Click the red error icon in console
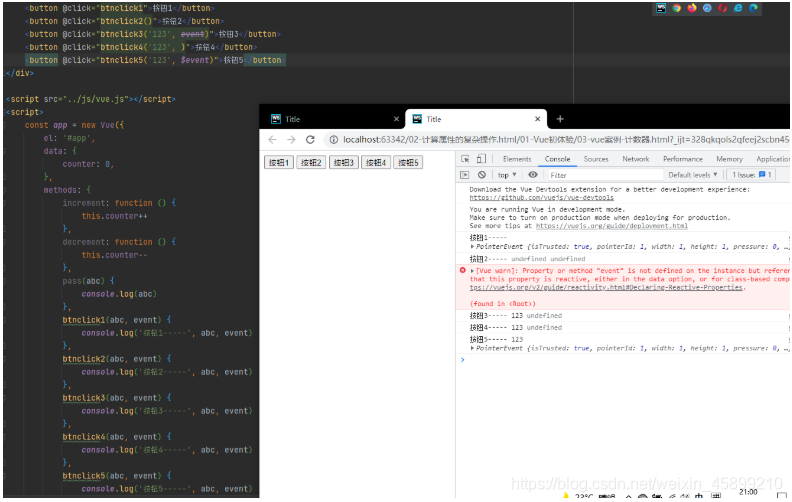Screen dimensions: 792x502 click(x=463, y=271)
